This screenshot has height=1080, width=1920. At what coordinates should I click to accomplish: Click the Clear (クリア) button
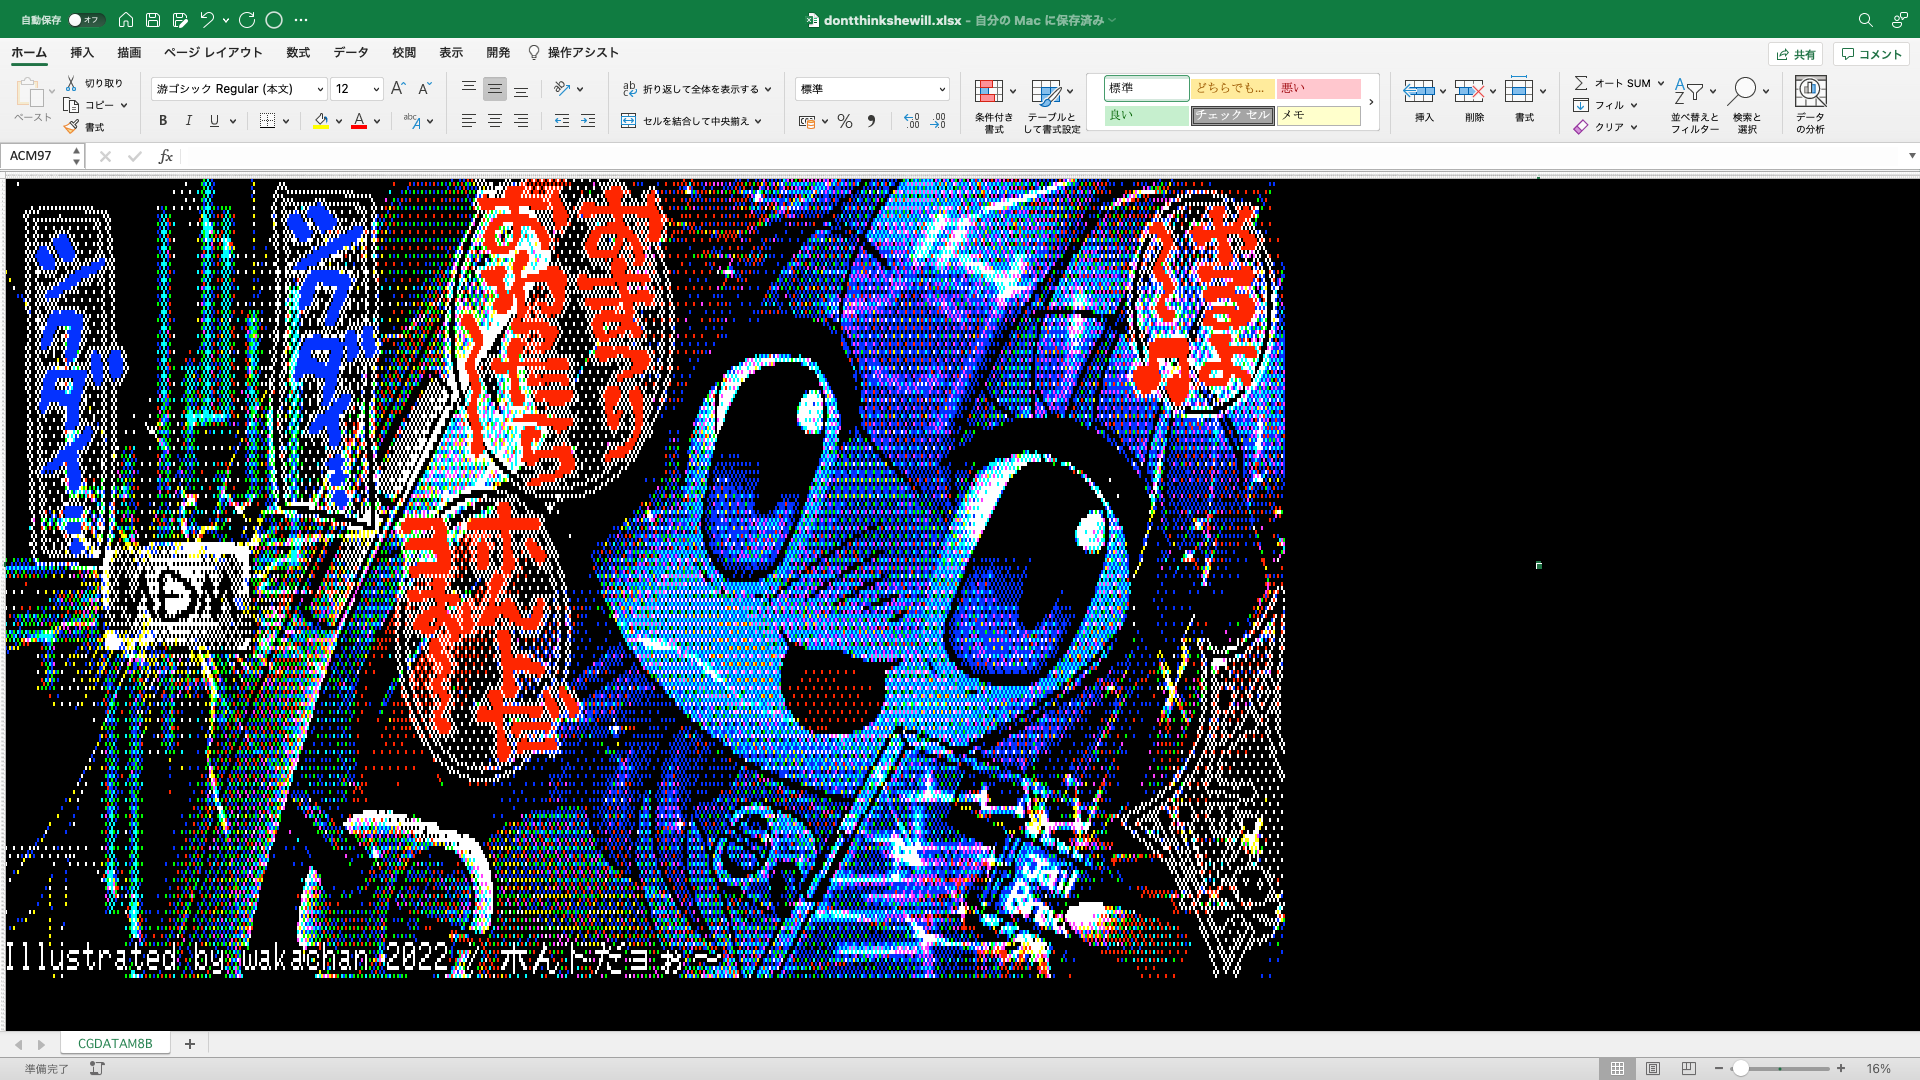pos(1600,127)
